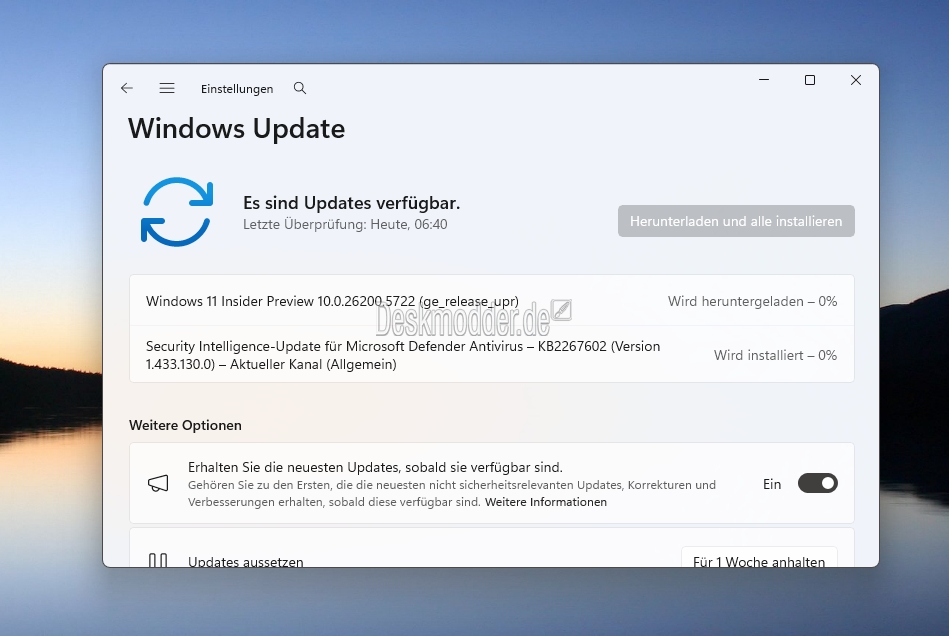Click 'Letzte Überprüfung: Heute, 06:40' text
Image resolution: width=949 pixels, height=636 pixels.
coord(345,225)
